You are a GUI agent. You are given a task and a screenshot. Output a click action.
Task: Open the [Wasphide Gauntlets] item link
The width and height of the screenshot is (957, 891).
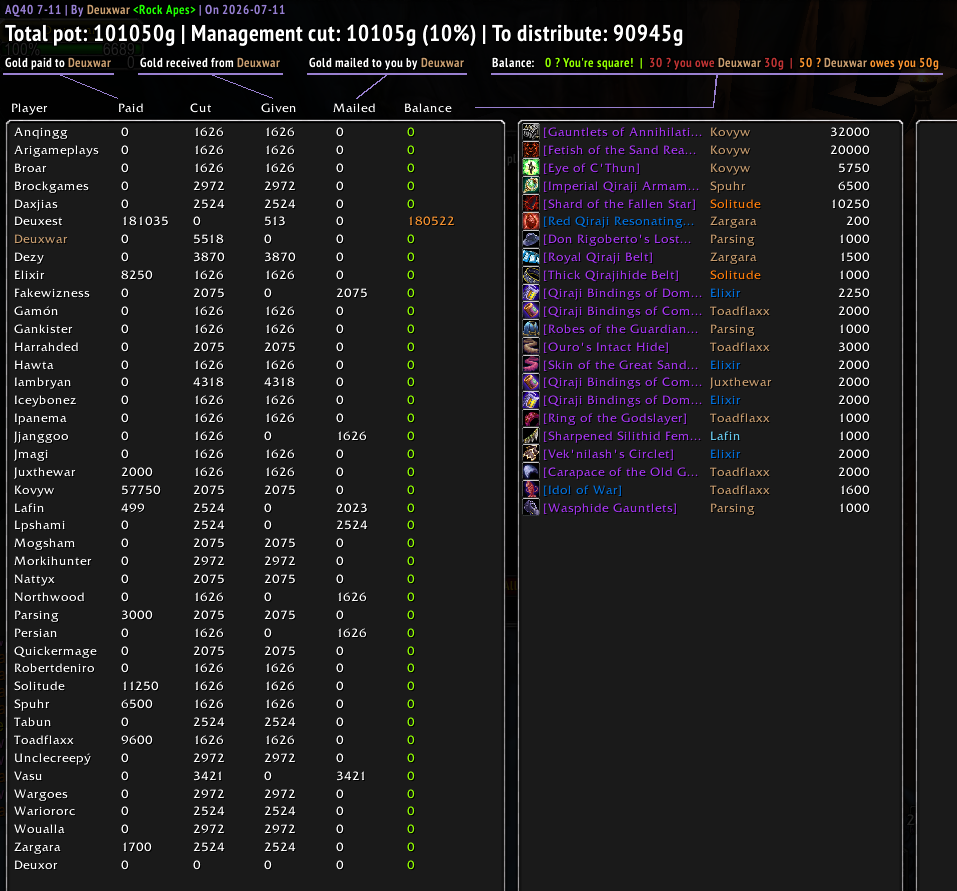tap(610, 508)
